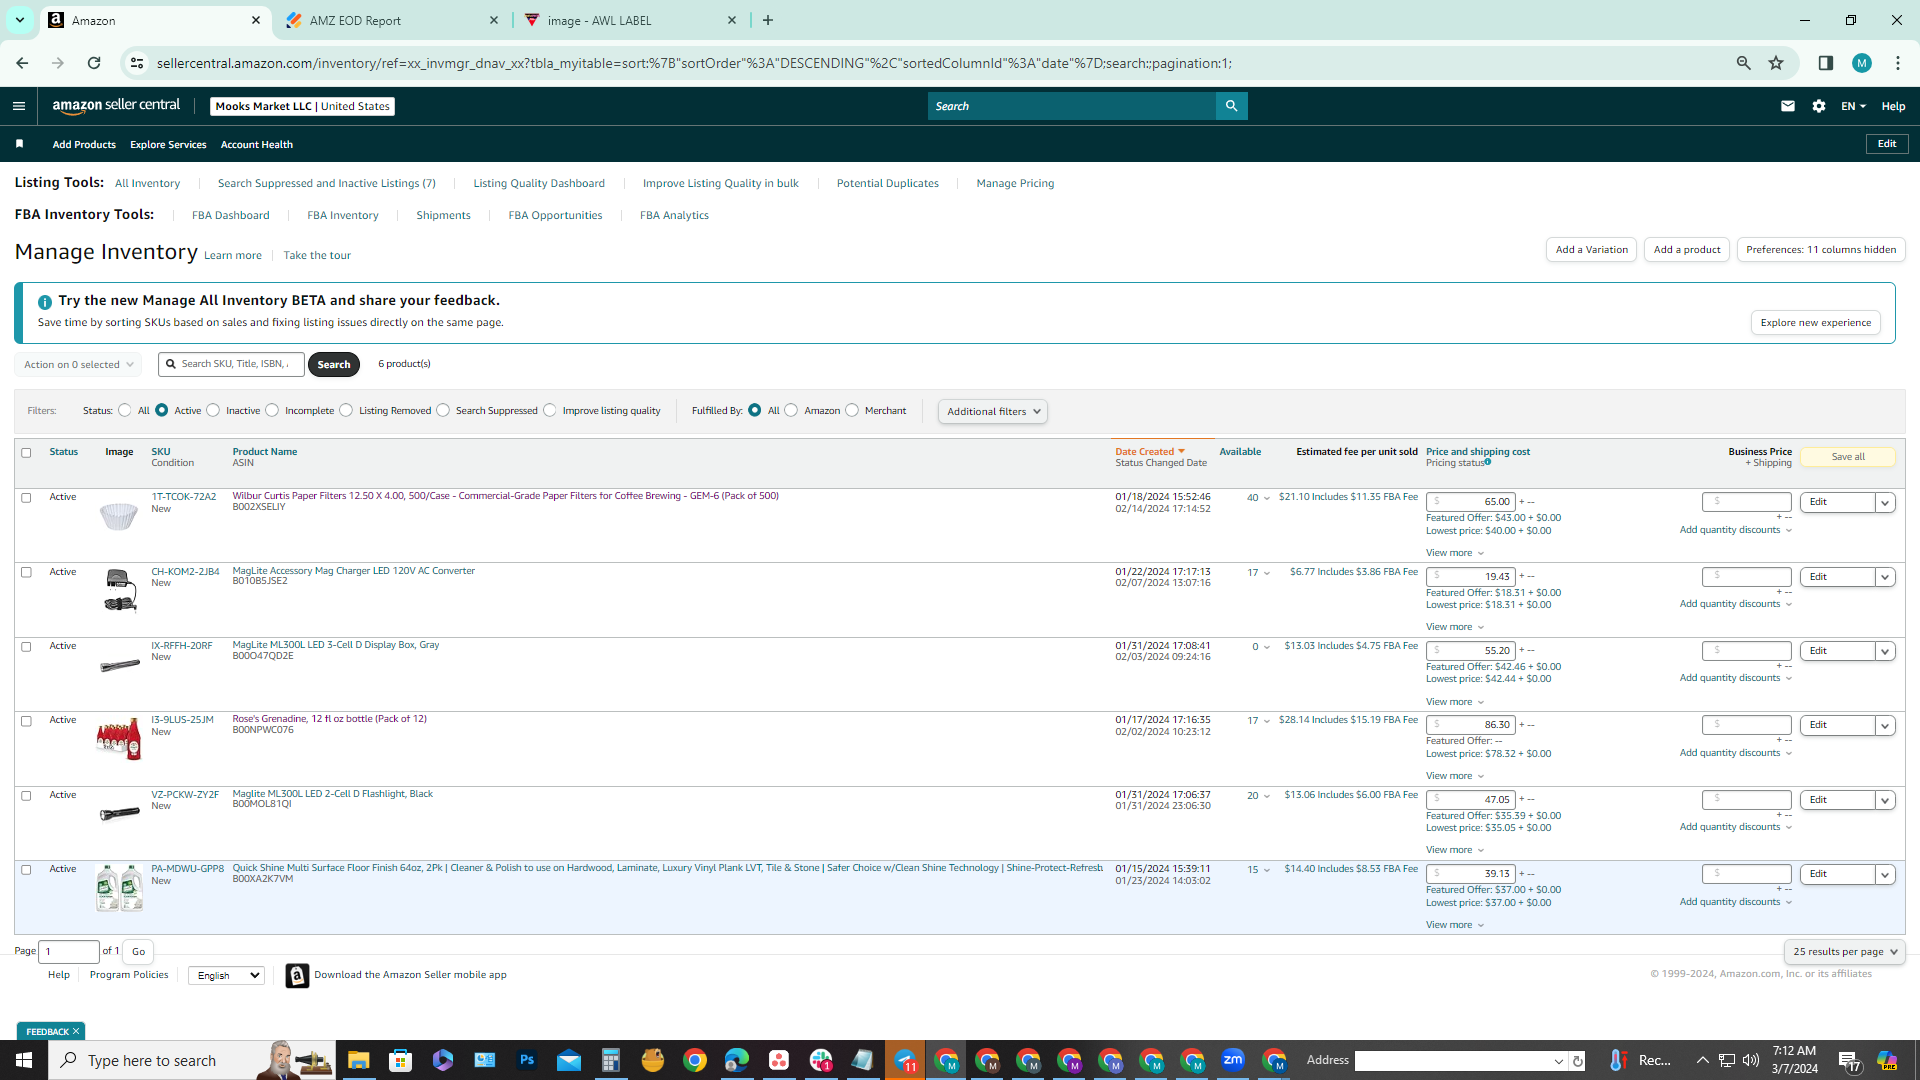Switch to the image - AWL LABEL tab
1920x1080 pixels.
pyautogui.click(x=630, y=20)
